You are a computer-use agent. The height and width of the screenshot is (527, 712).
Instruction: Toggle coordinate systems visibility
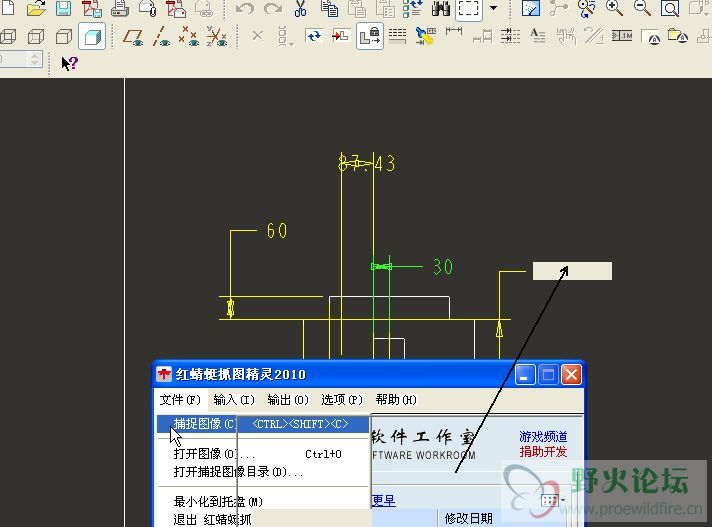click(217, 36)
